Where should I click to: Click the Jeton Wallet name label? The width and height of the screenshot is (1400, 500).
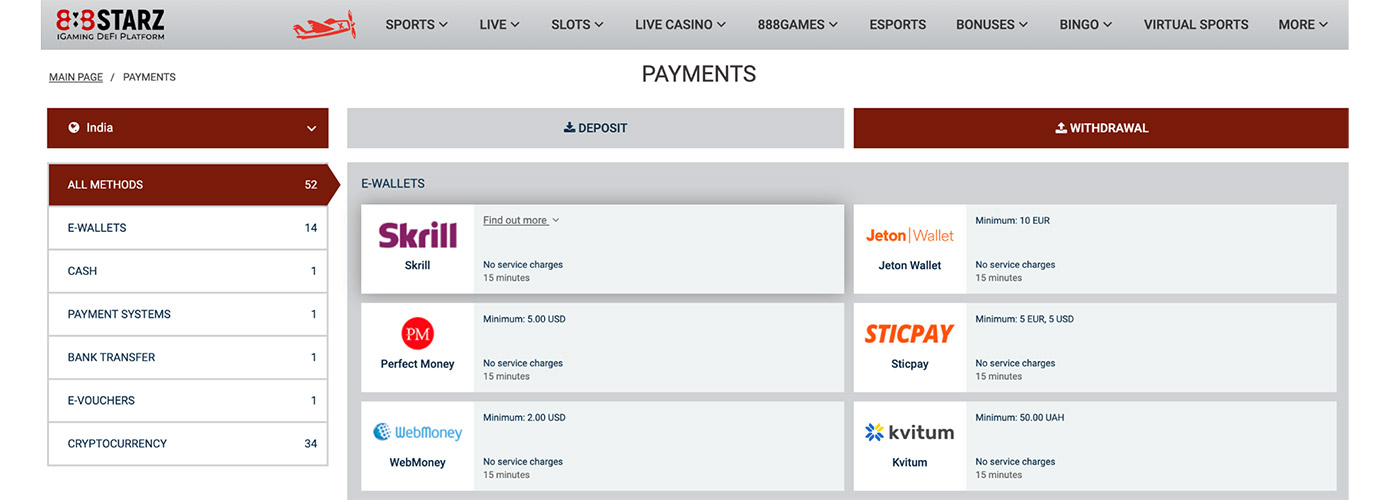click(x=910, y=265)
